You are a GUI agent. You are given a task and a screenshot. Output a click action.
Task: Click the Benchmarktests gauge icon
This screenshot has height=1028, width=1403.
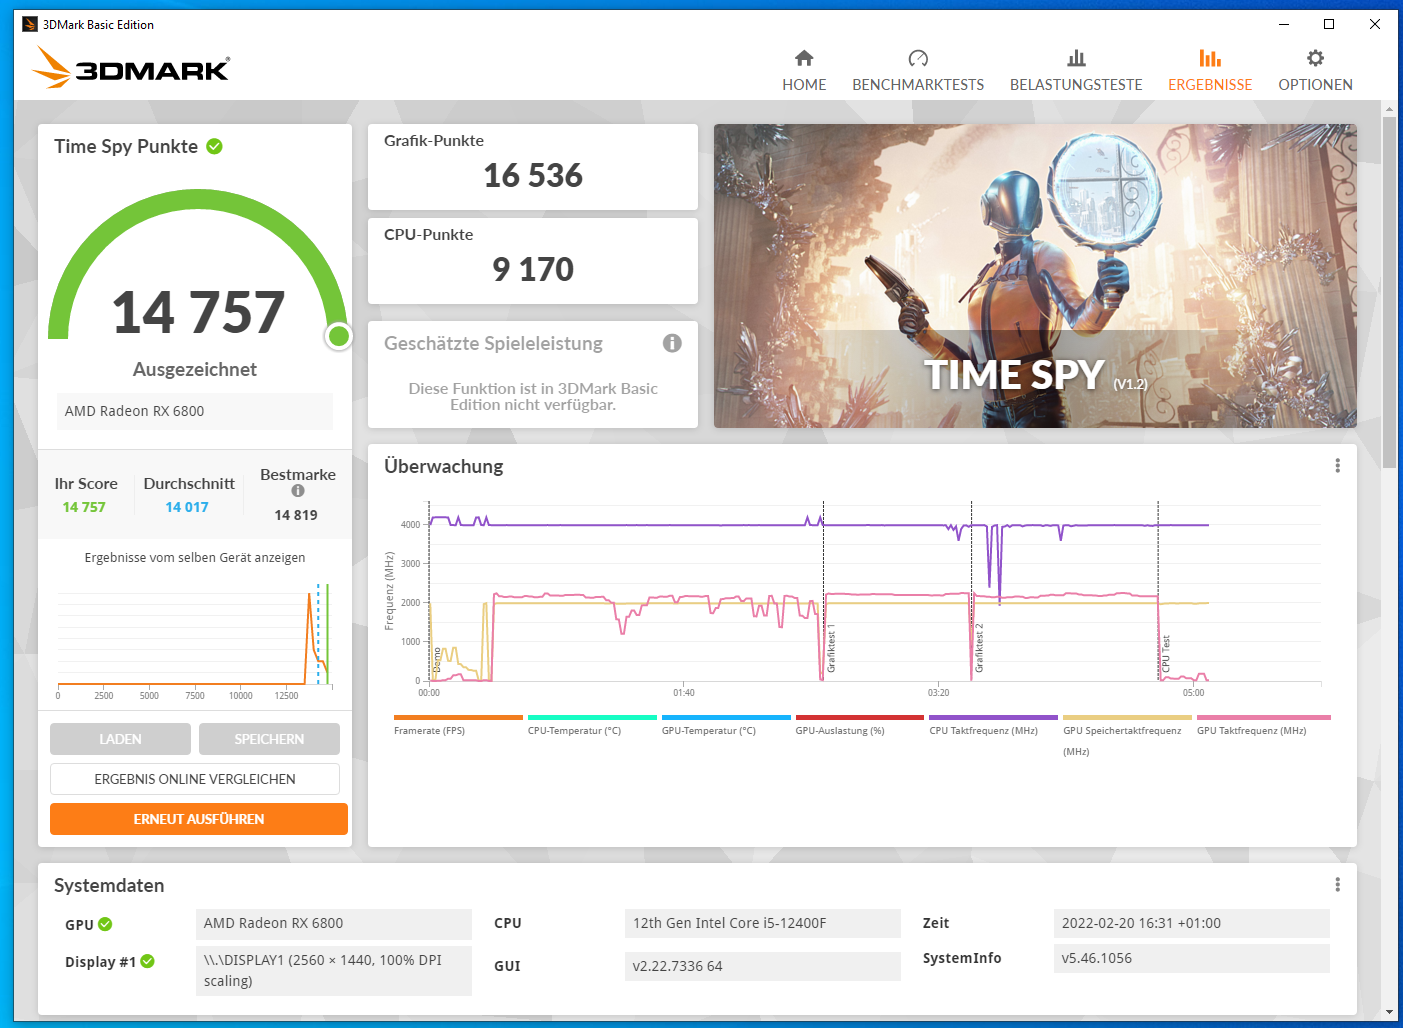point(918,58)
